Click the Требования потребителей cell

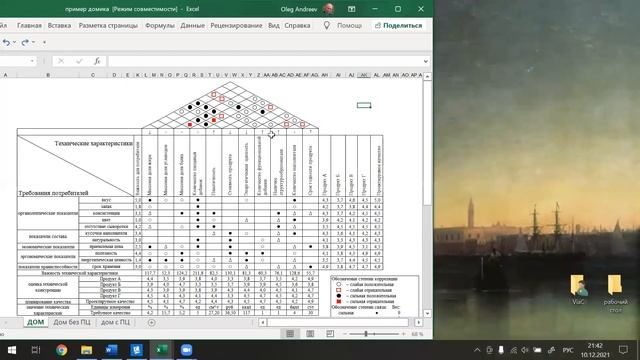coord(53,193)
